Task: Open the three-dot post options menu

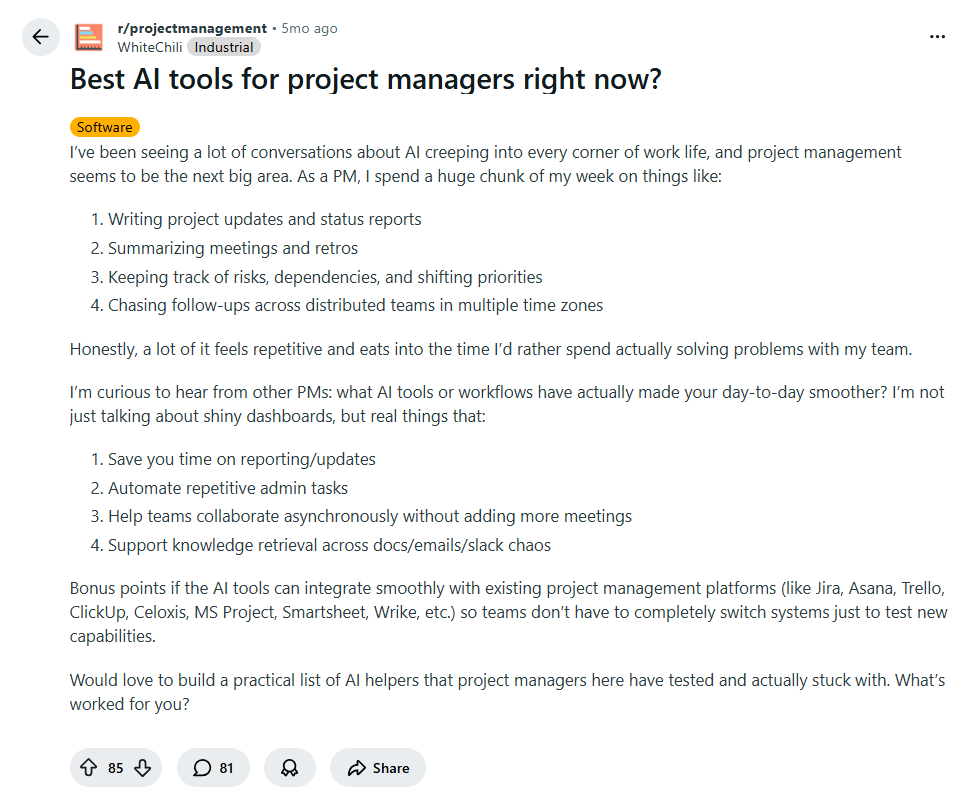Action: pos(937,37)
